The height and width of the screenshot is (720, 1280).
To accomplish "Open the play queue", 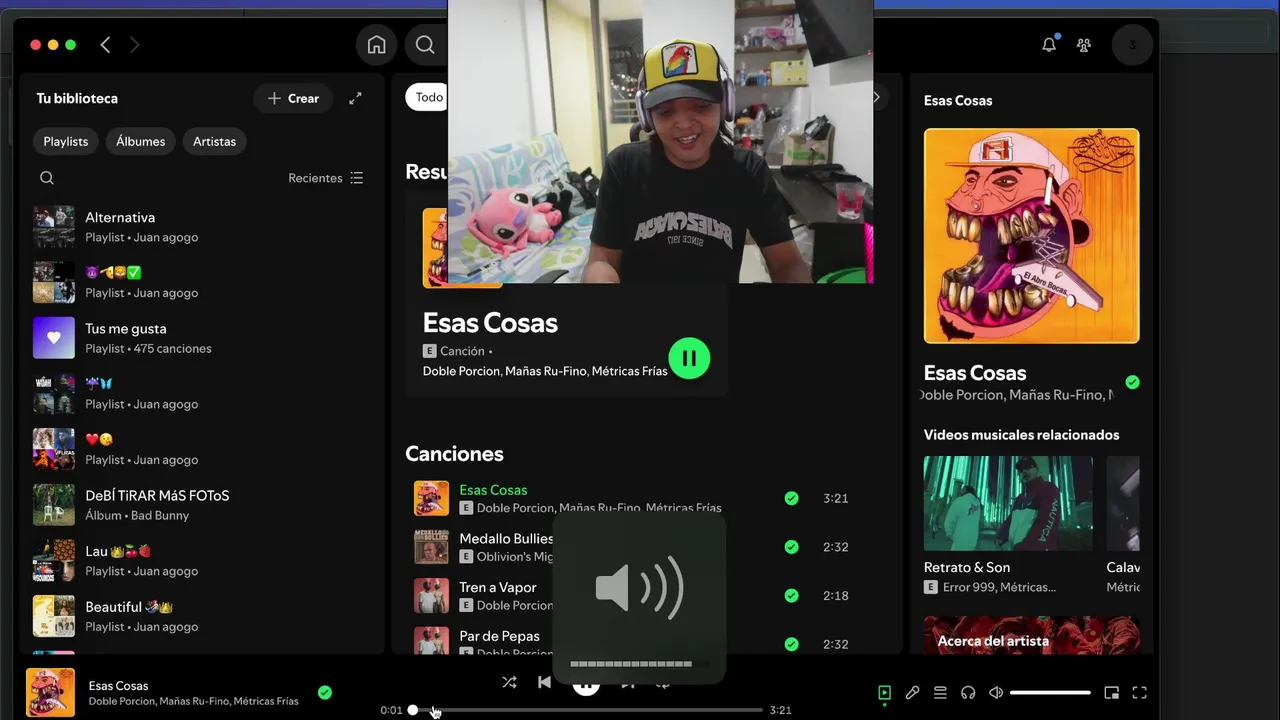I will 940,692.
